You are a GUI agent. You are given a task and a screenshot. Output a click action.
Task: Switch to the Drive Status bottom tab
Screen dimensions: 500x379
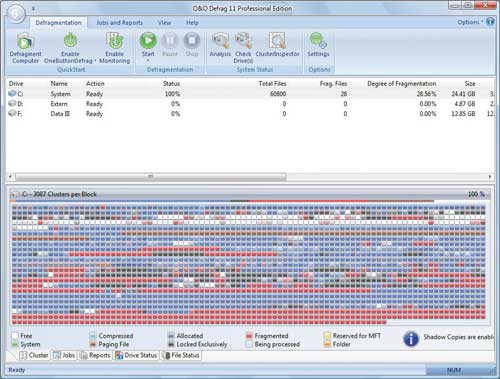click(x=136, y=355)
